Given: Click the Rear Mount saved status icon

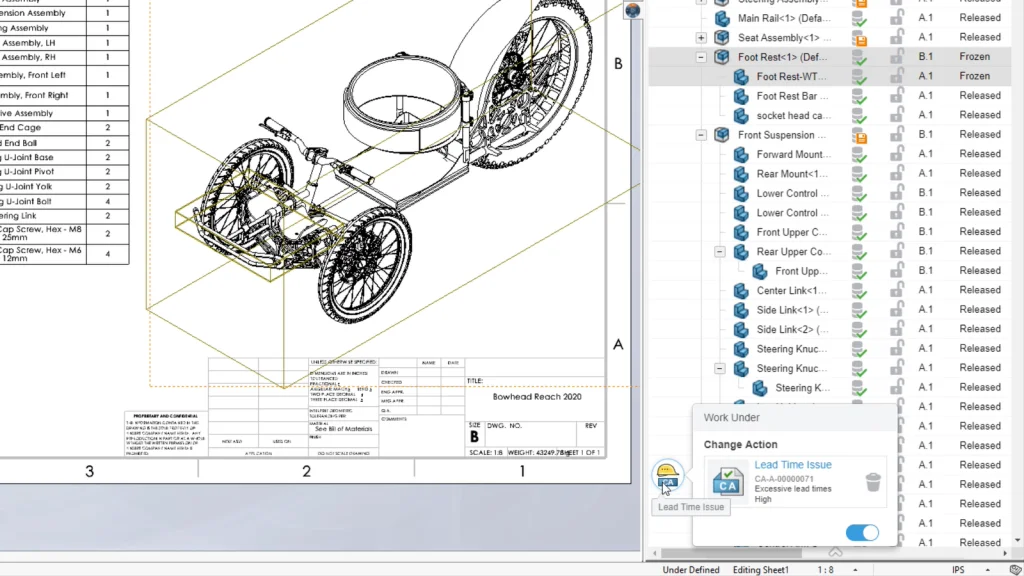Looking at the screenshot, I should [859, 174].
